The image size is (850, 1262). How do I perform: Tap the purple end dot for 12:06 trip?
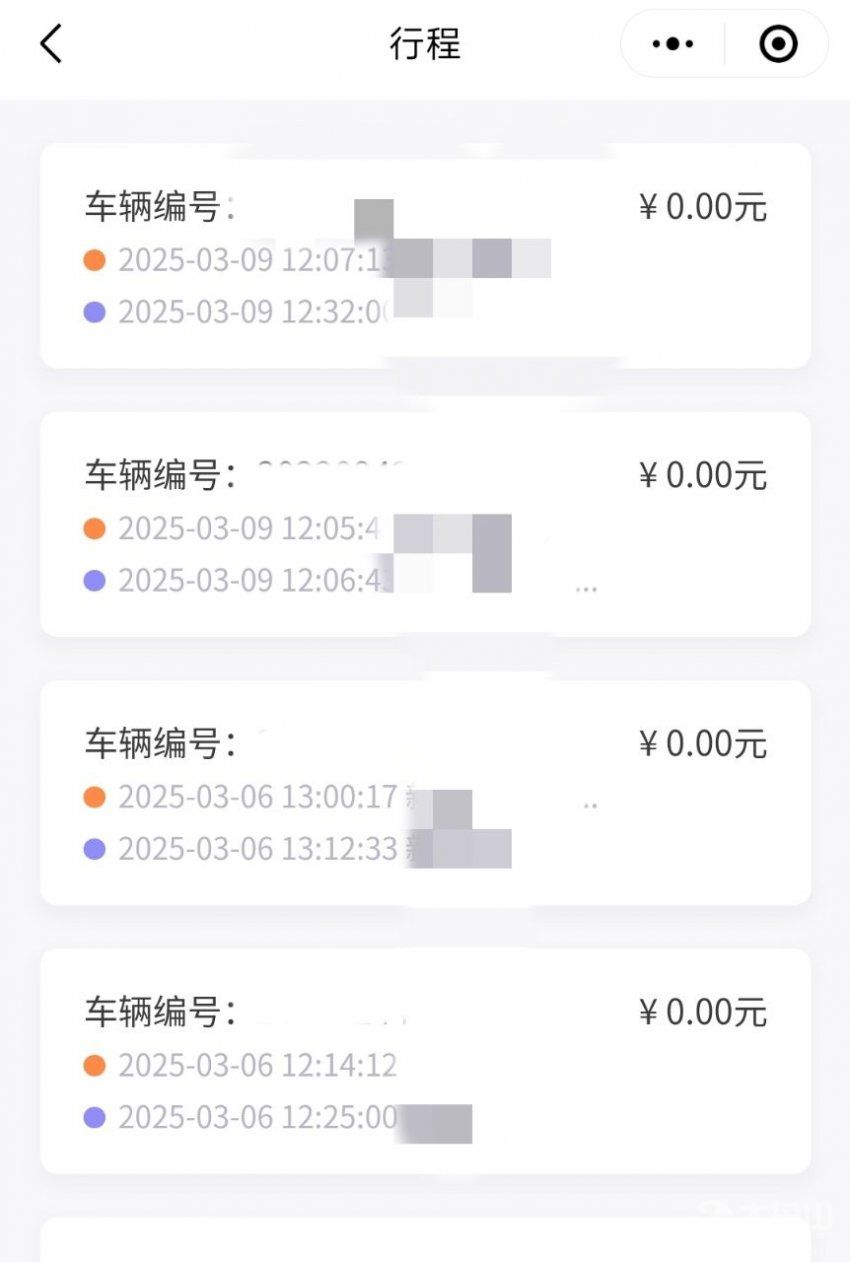tap(95, 580)
